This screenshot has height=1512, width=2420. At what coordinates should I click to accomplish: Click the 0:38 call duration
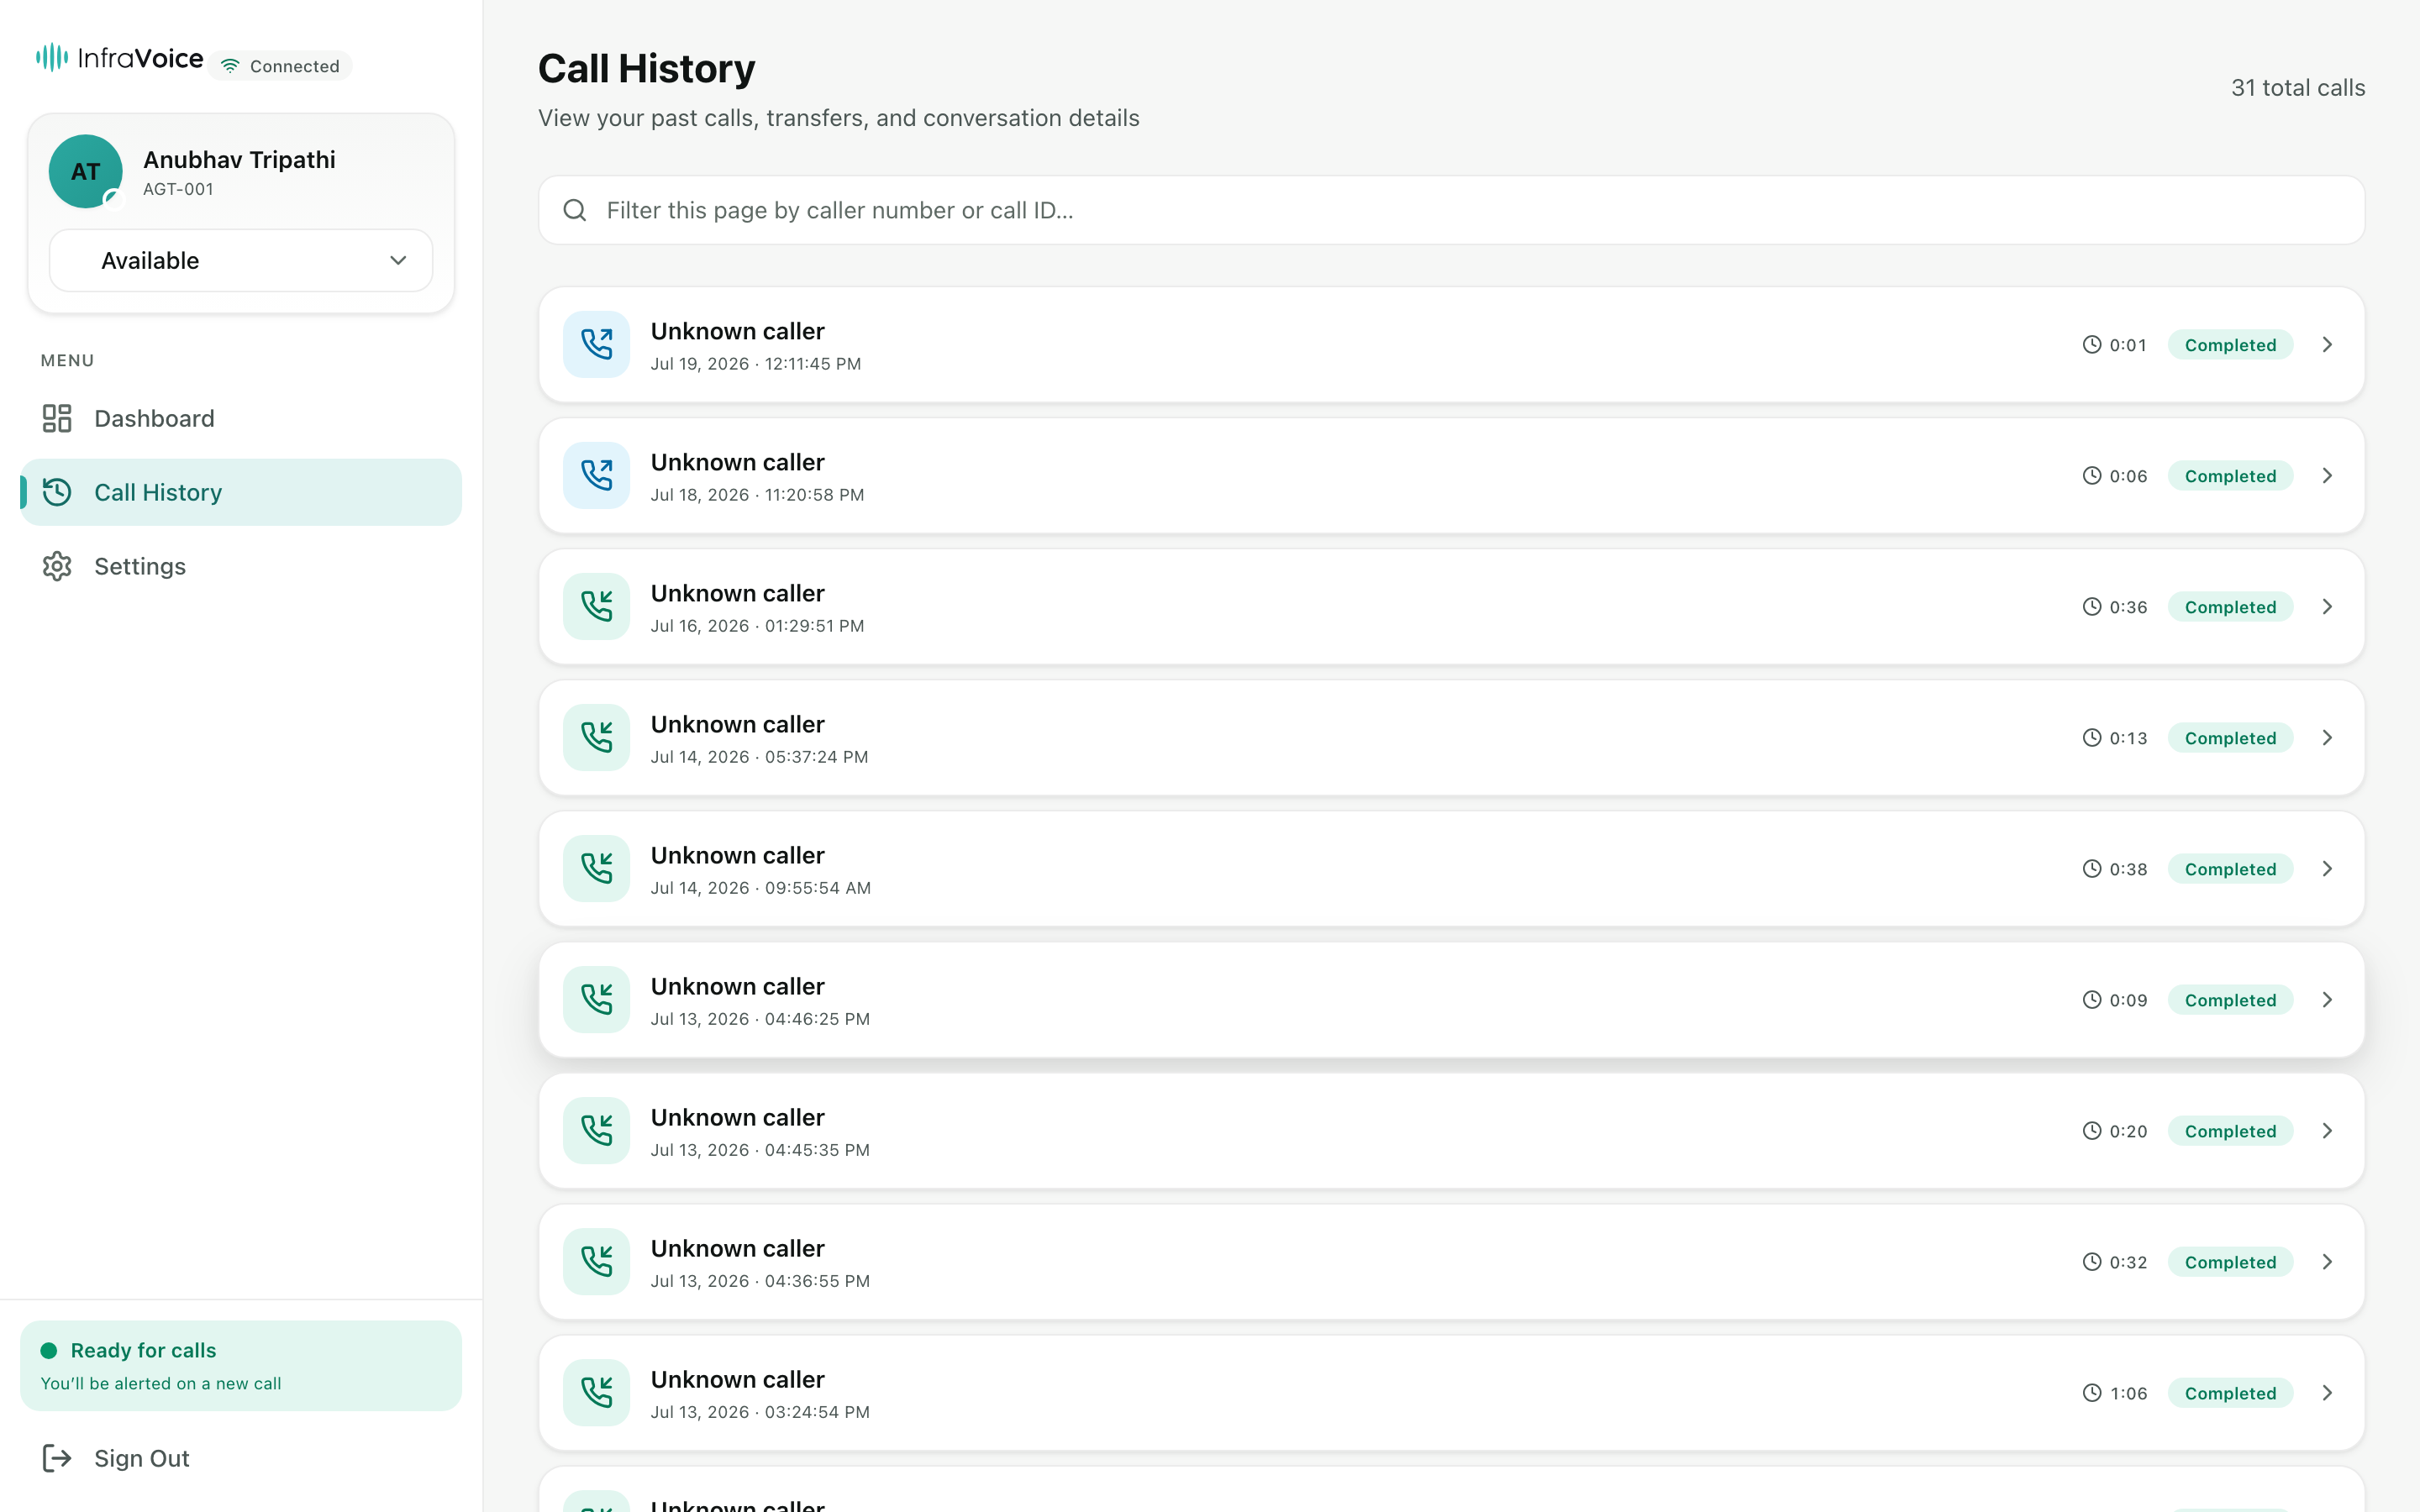coord(2128,869)
